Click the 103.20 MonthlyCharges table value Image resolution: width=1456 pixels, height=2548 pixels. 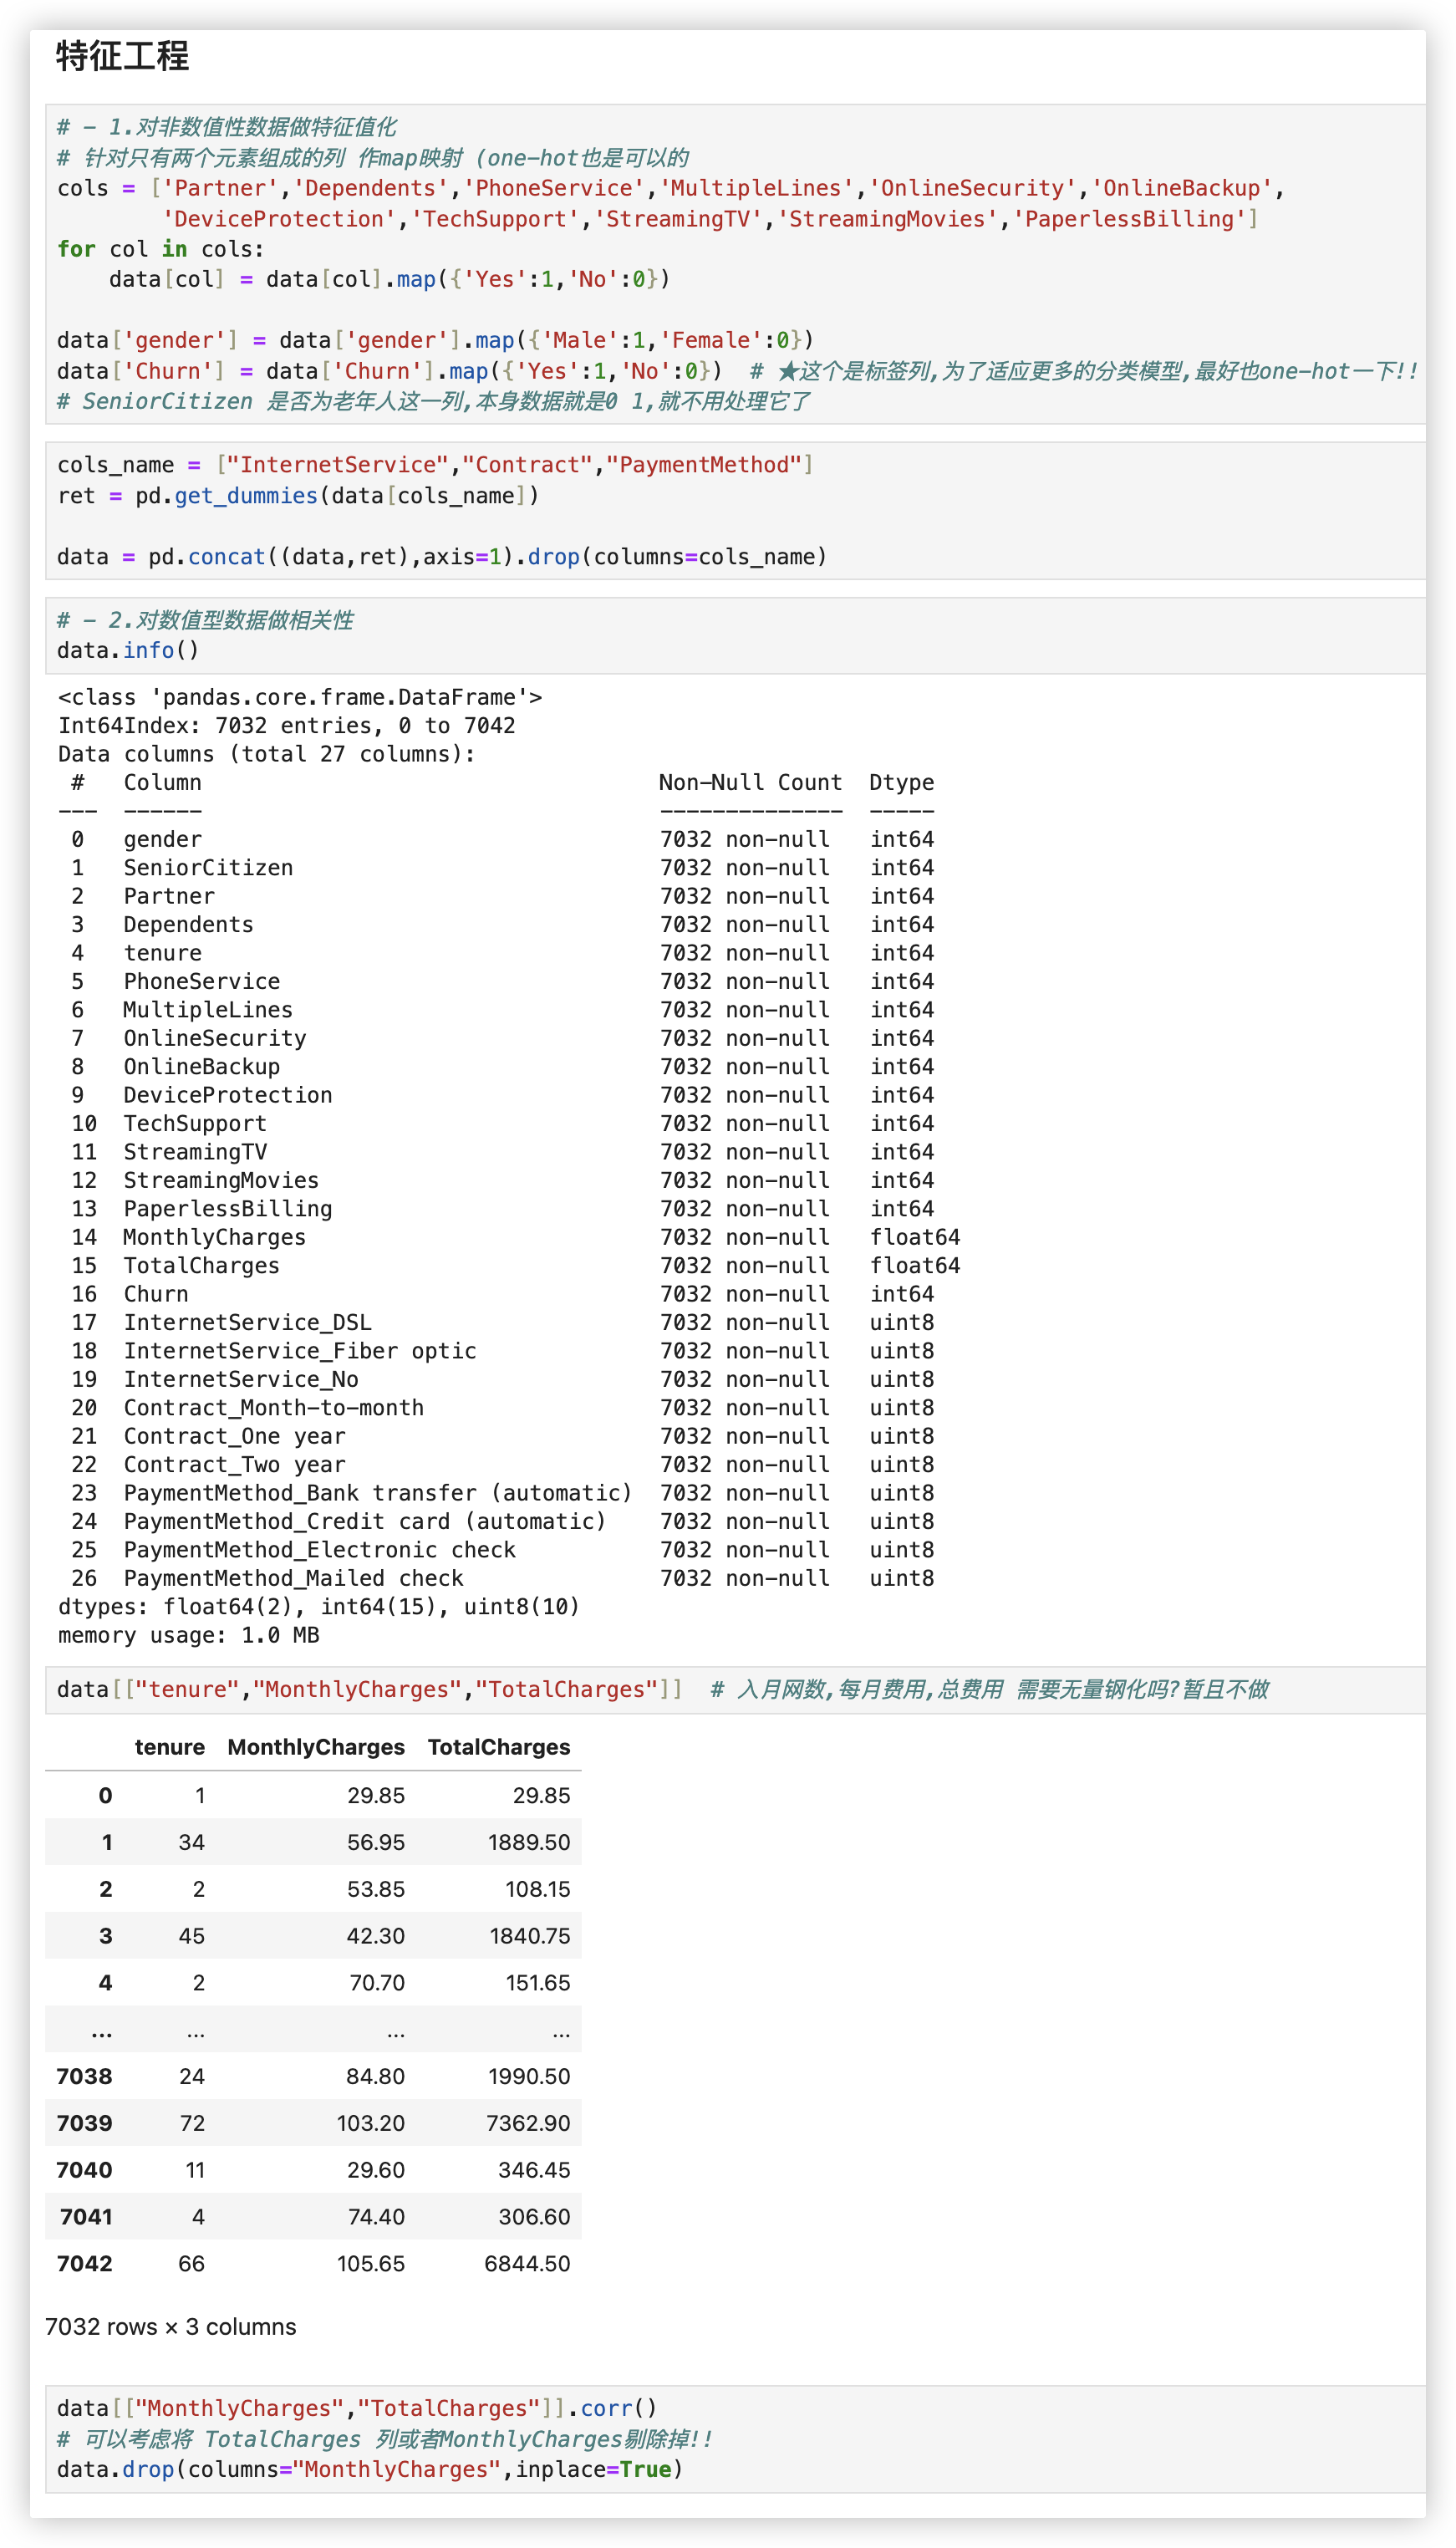click(x=370, y=2123)
